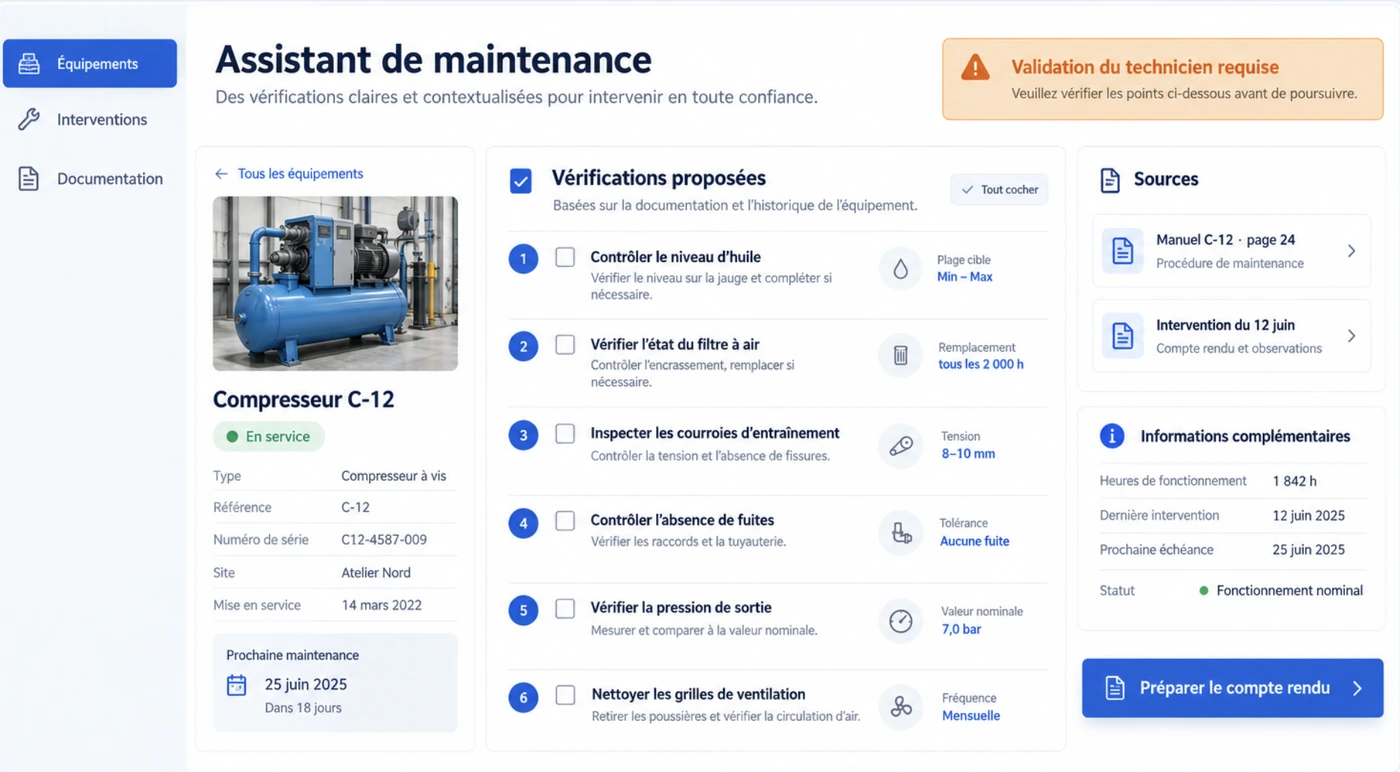This screenshot has height=772, width=1400.
Task: Click the Équipements icon in sidebar
Action: (x=29, y=64)
